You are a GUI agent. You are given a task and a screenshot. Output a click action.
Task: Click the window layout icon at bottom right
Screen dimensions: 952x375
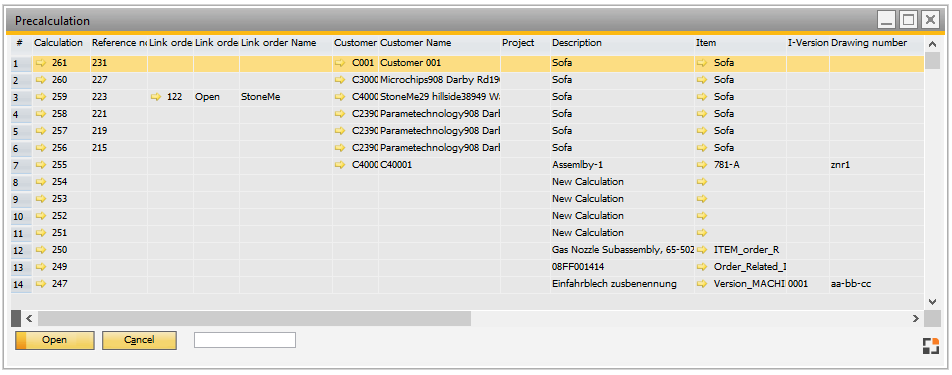[x=931, y=346]
